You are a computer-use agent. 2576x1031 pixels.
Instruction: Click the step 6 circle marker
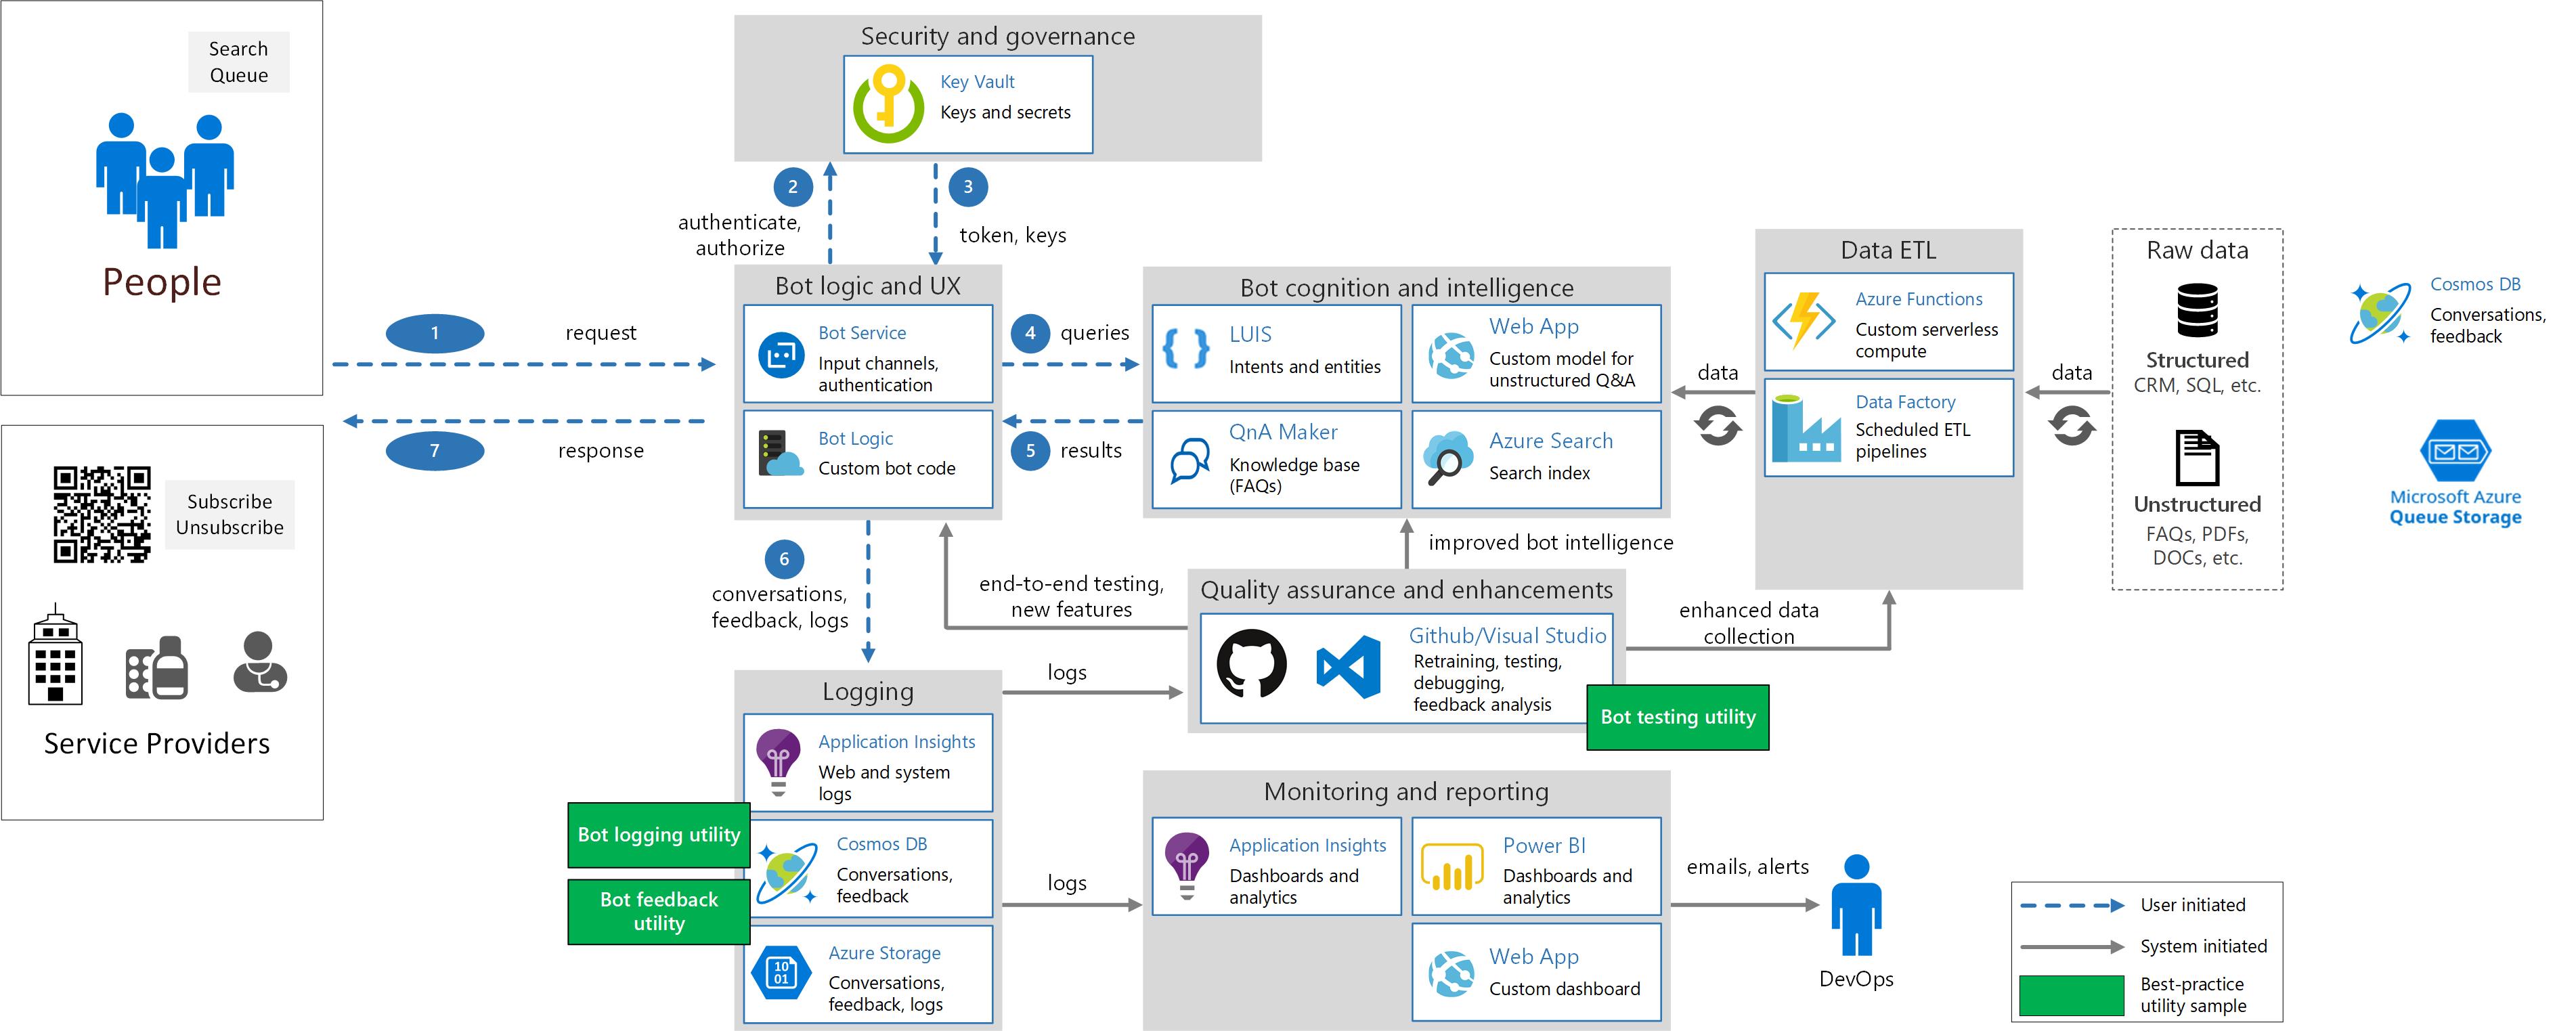click(784, 559)
